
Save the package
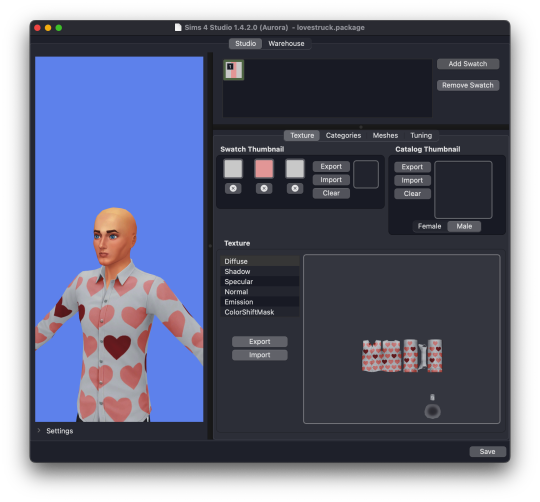pyautogui.click(x=487, y=451)
